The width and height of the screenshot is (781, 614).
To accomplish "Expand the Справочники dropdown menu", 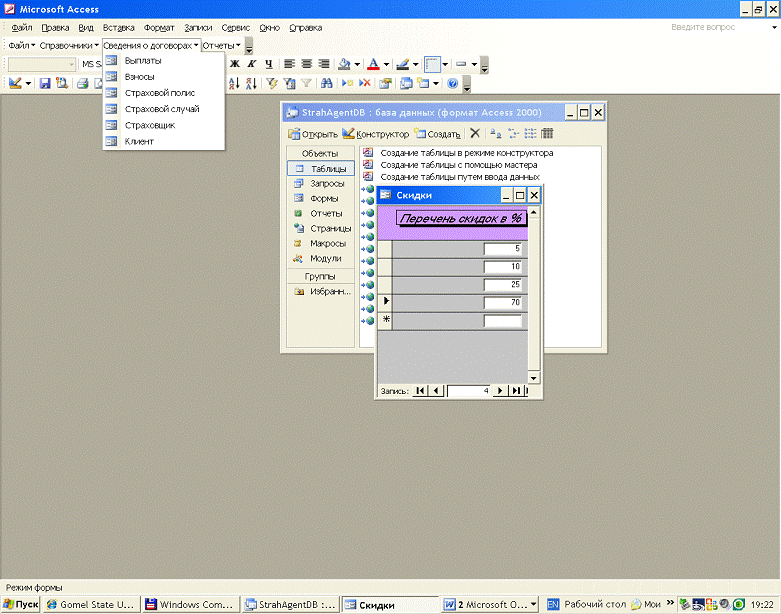I will (69, 46).
